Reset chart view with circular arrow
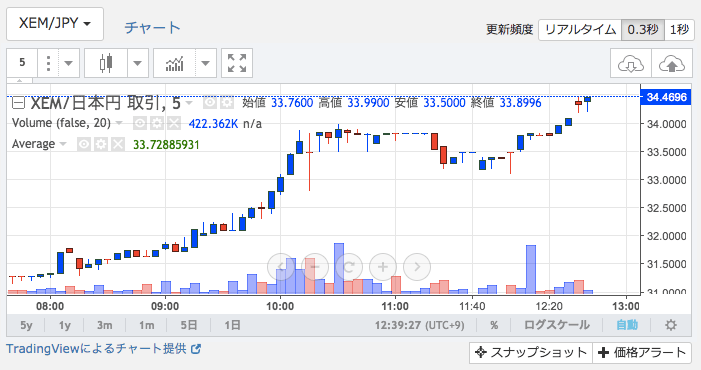This screenshot has width=701, height=370. [x=349, y=267]
